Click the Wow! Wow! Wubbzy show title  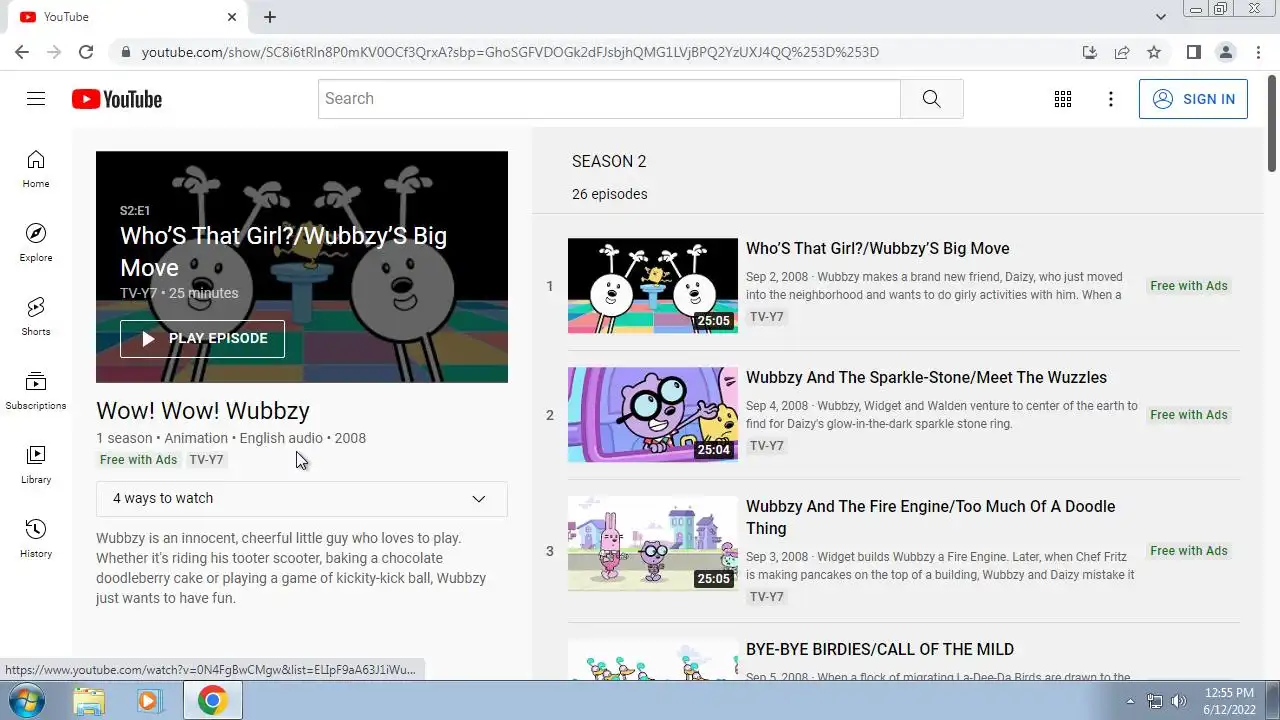coord(203,411)
